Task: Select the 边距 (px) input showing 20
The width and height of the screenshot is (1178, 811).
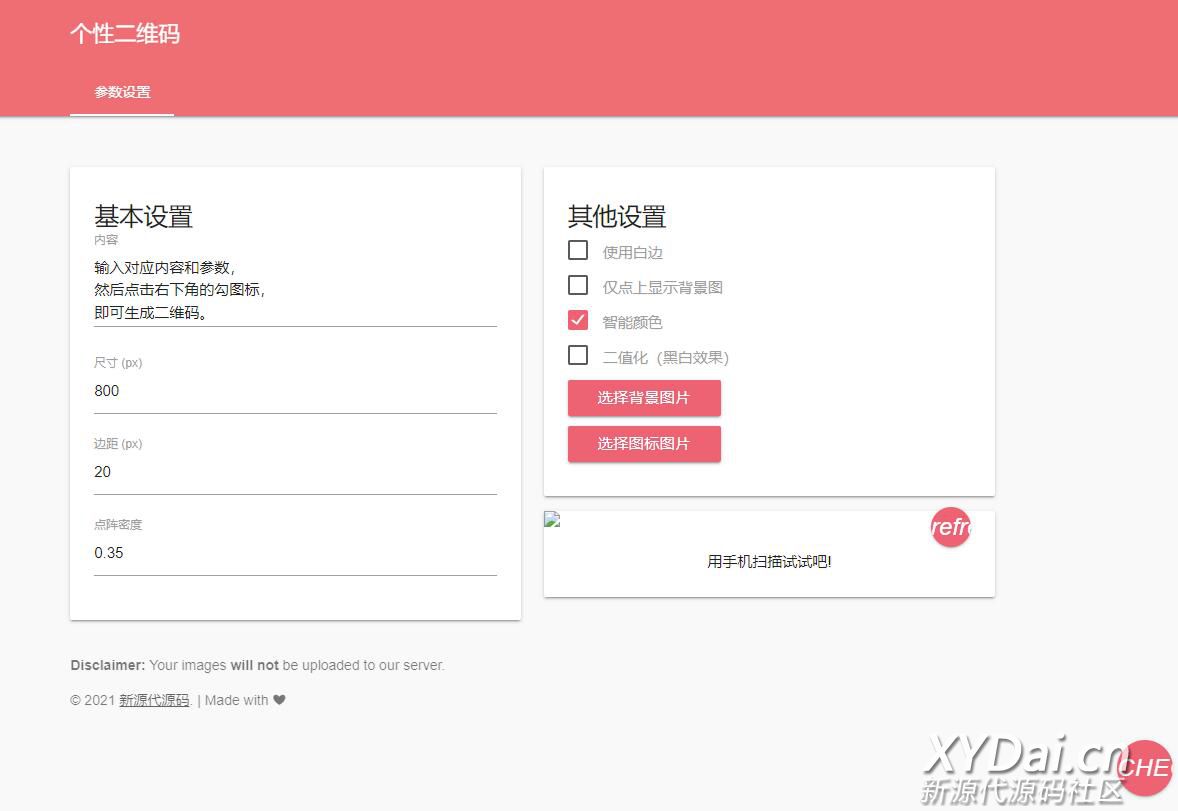Action: [x=295, y=472]
